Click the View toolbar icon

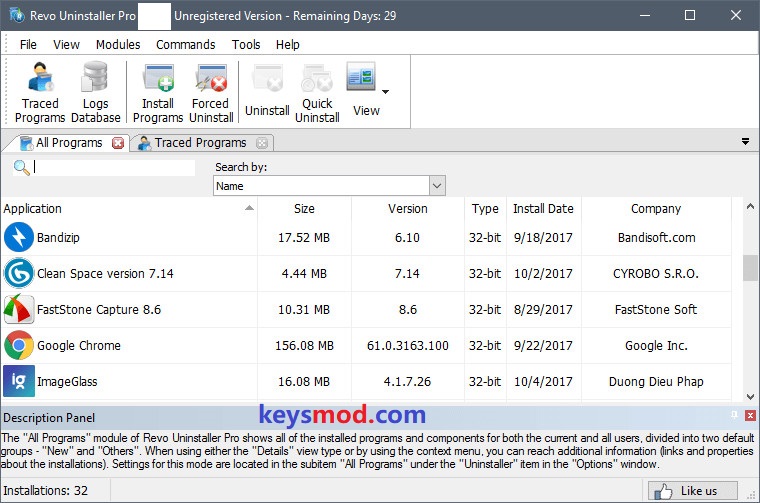pos(361,77)
